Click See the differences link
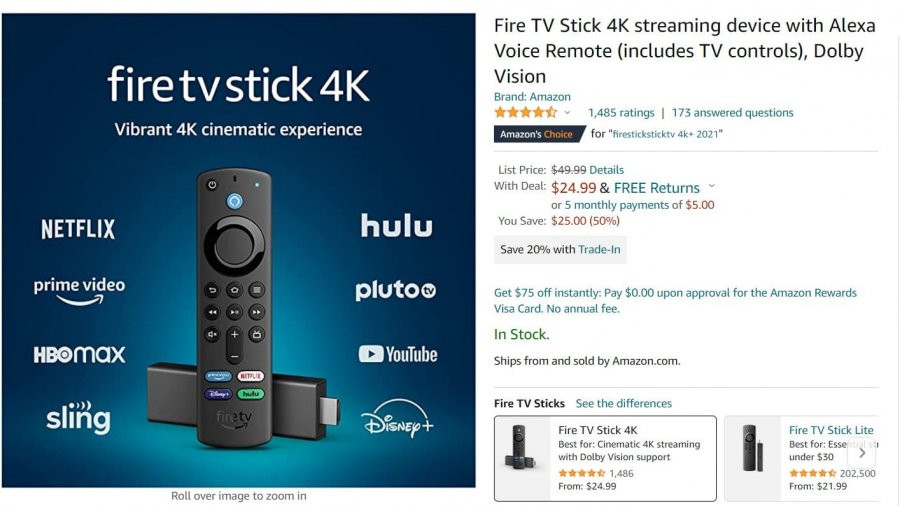 [623, 403]
